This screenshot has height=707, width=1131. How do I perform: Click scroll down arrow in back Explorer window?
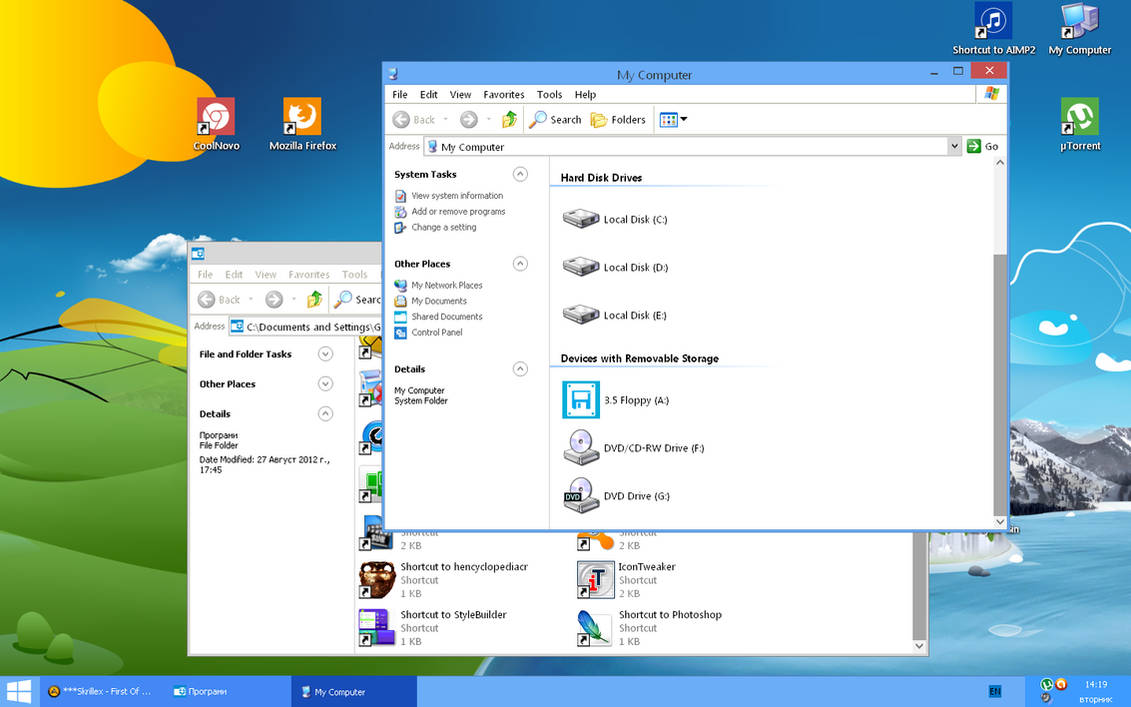[919, 646]
